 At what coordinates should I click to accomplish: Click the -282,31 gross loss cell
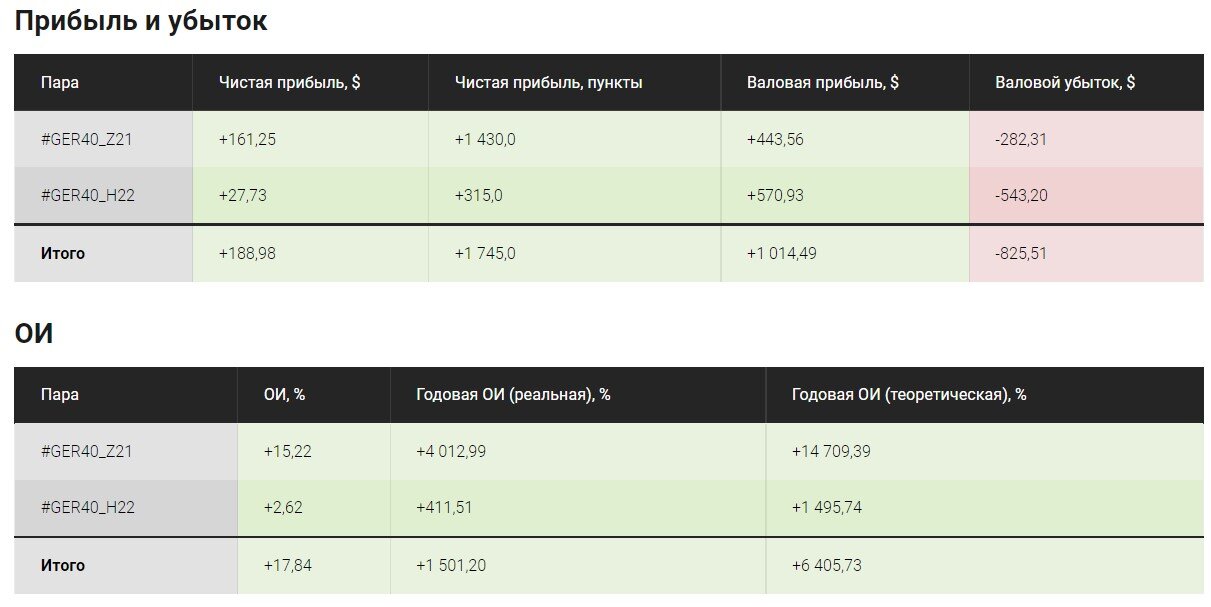pos(1021,140)
